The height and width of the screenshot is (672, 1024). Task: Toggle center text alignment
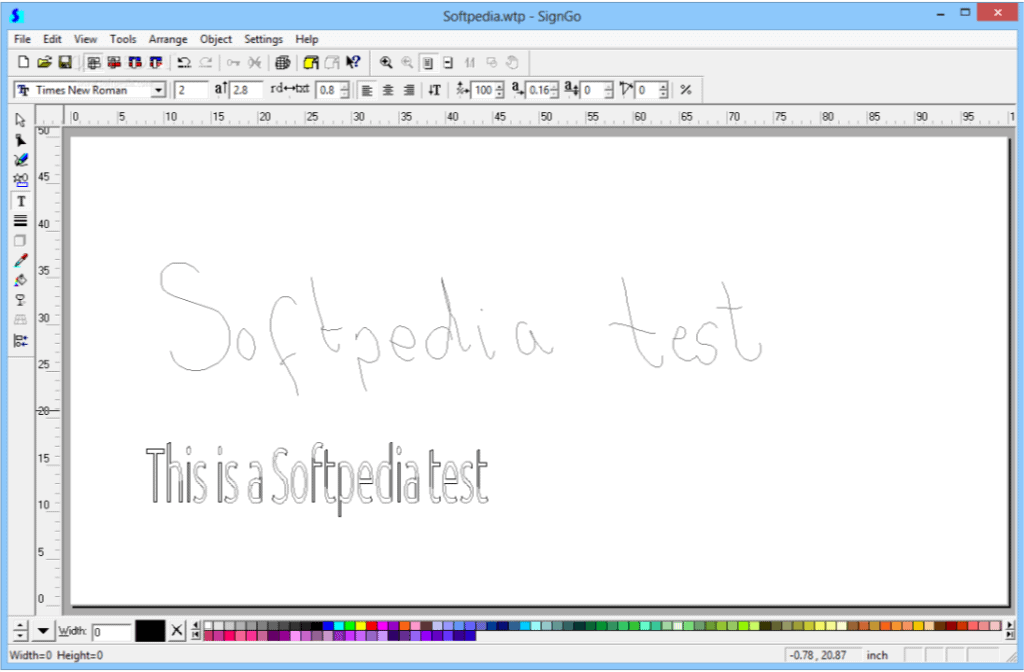[388, 89]
